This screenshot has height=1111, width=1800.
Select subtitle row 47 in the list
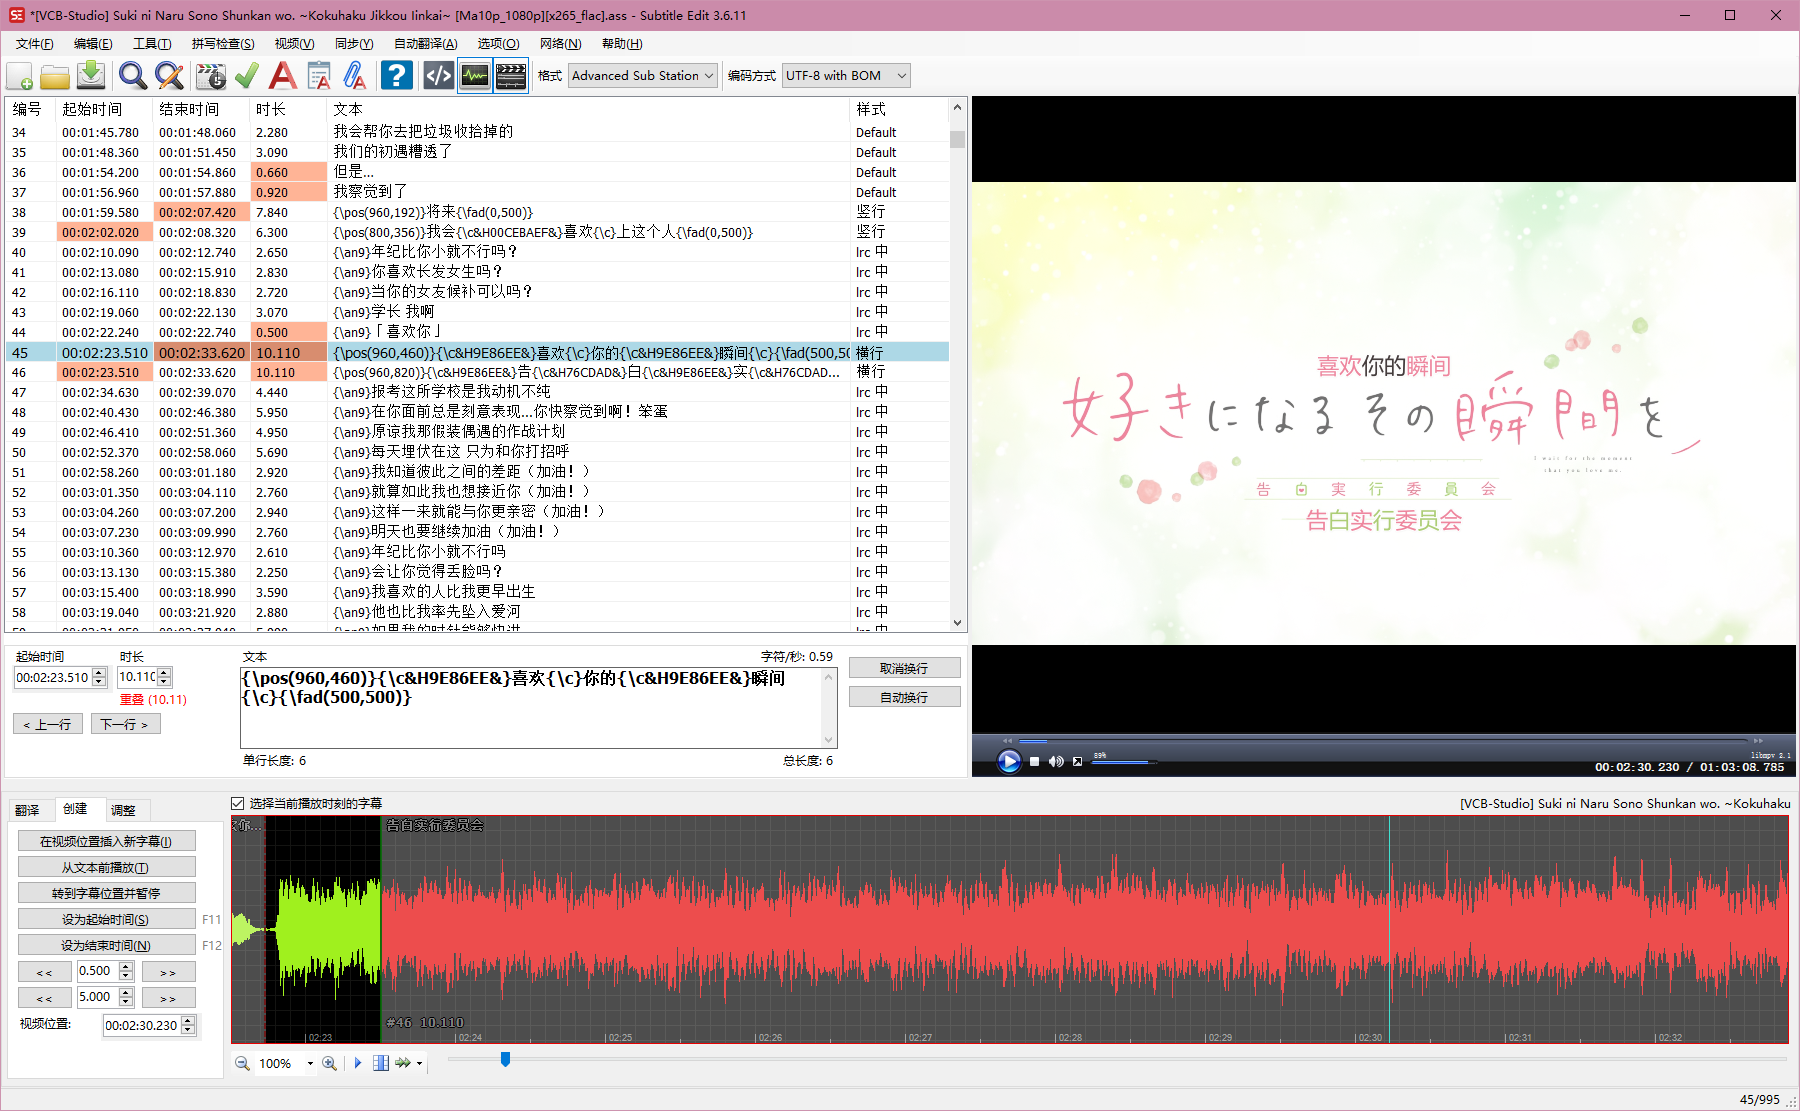point(477,392)
